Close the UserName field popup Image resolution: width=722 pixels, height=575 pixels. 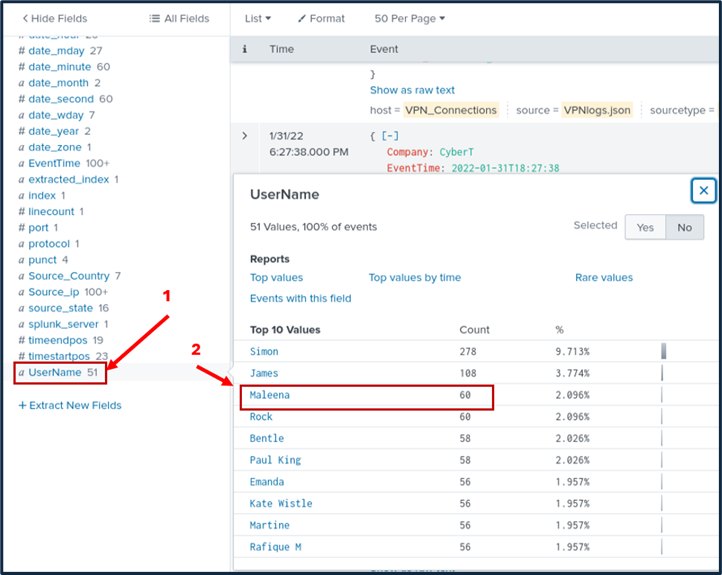[x=703, y=190]
